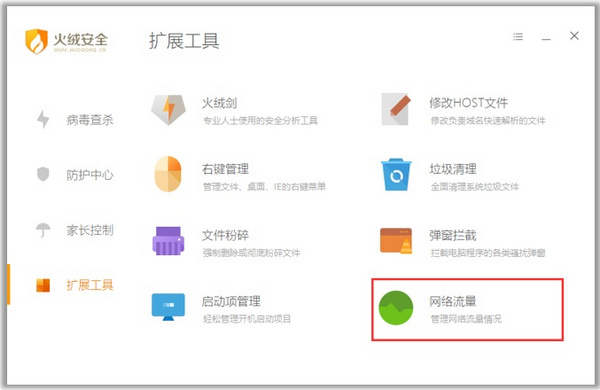Click the 火绒安全 shield logo

pos(36,41)
